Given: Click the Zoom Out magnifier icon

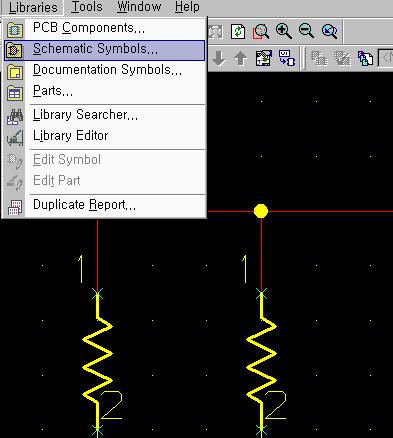Looking at the screenshot, I should tap(306, 31).
